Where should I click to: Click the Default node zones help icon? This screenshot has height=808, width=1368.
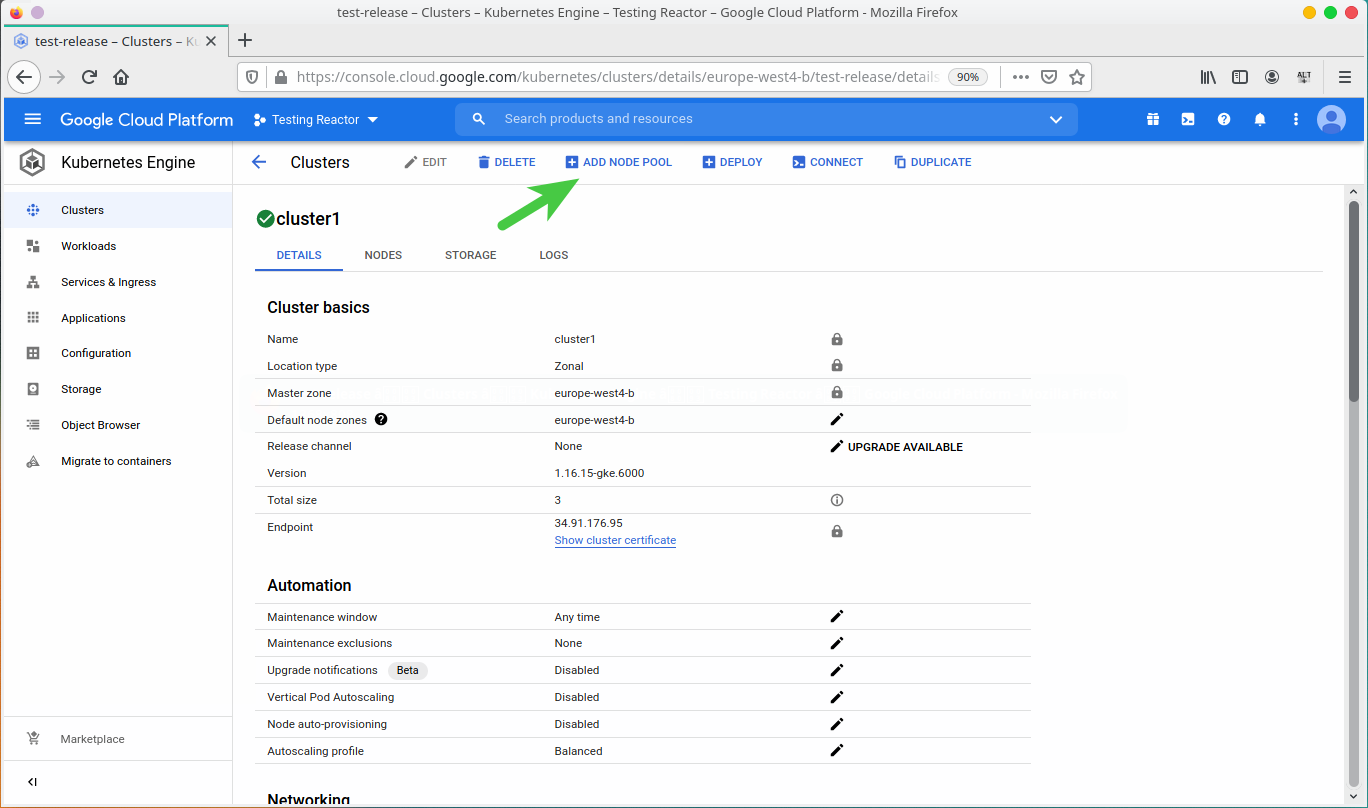pos(381,420)
